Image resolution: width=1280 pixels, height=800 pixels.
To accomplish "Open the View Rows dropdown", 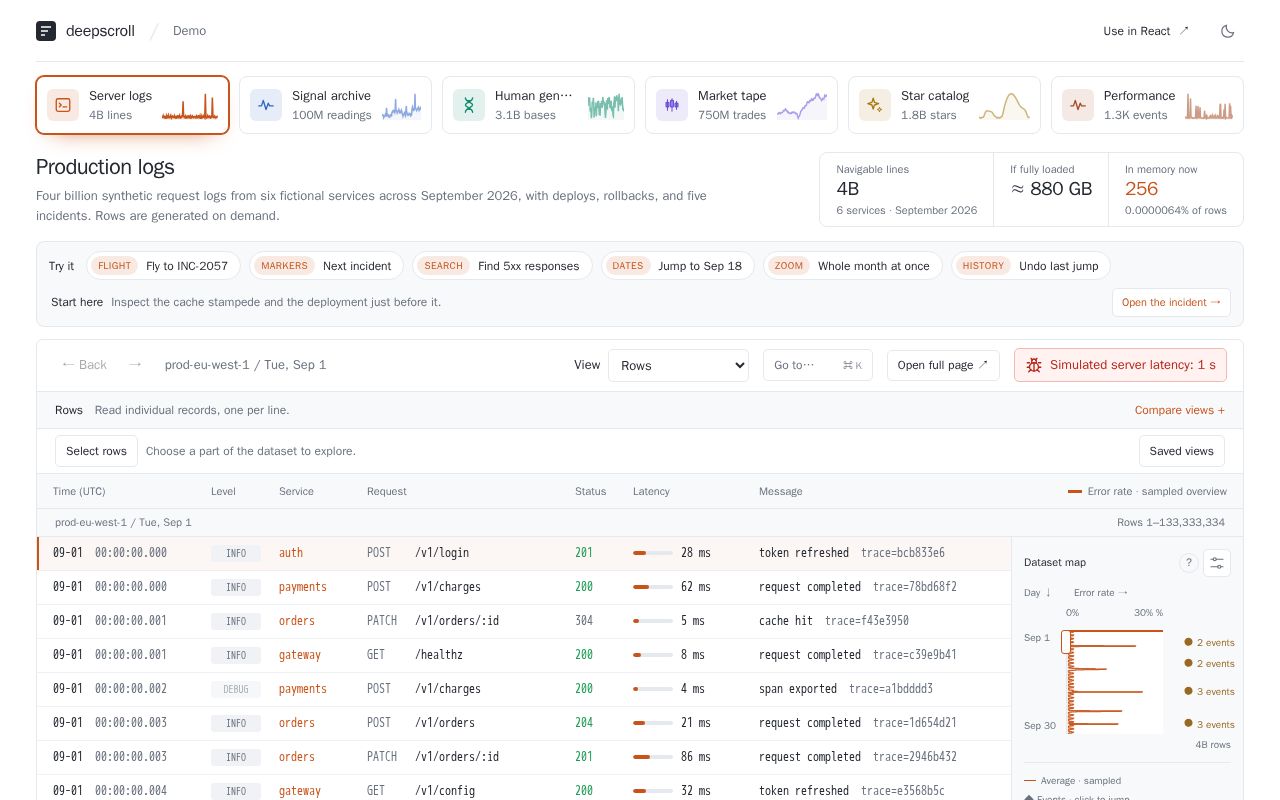I will (x=678, y=365).
